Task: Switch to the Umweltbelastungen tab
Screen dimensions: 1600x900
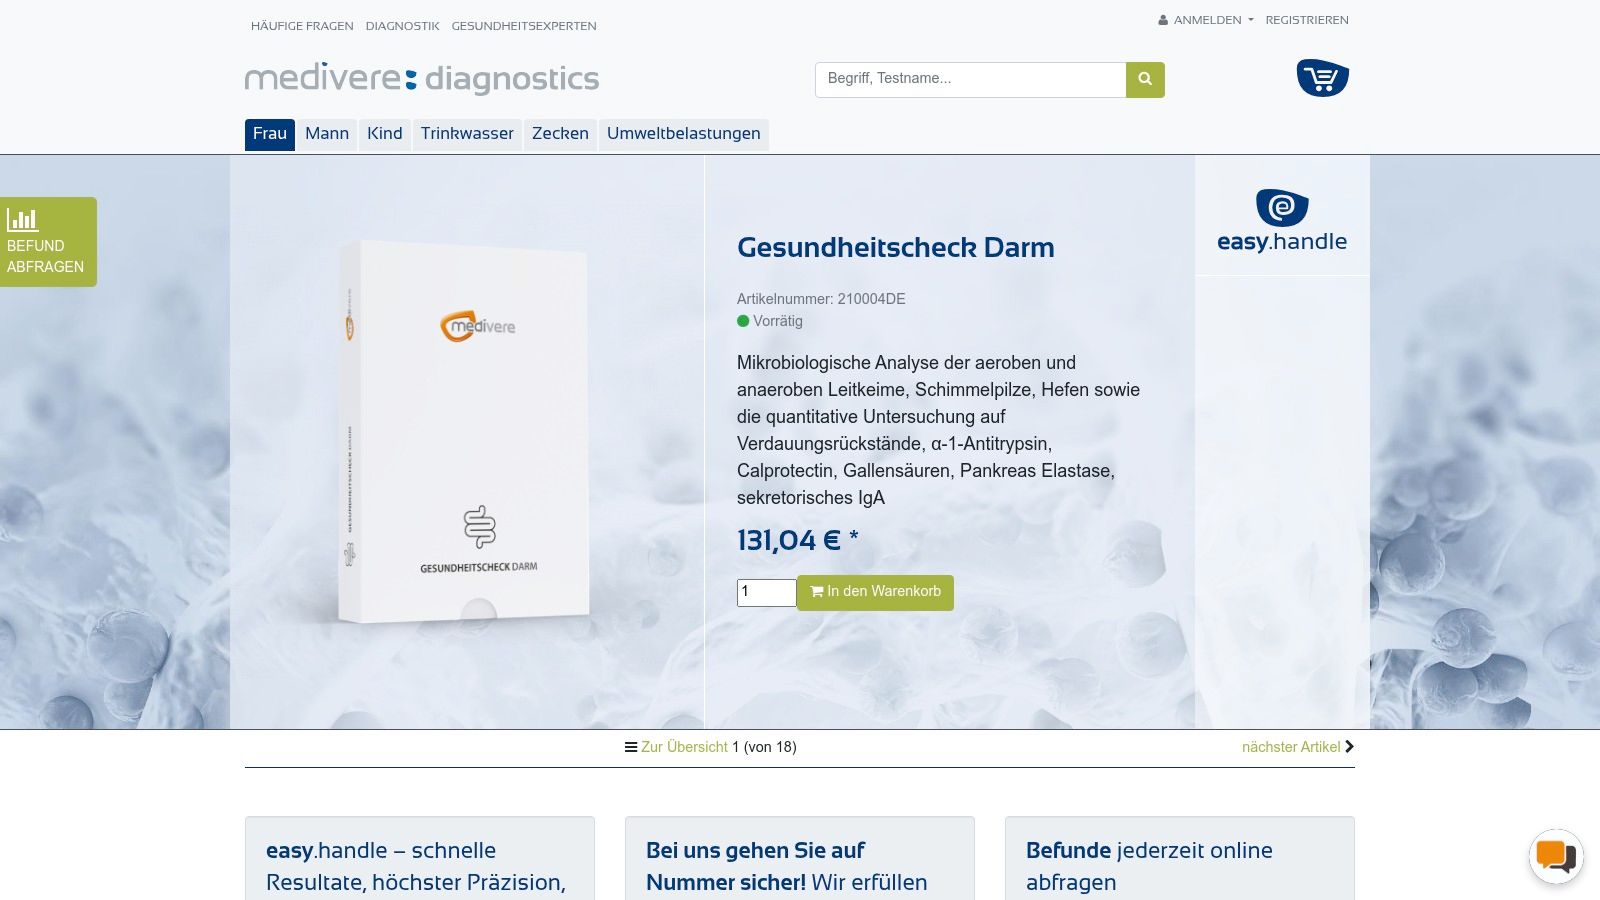Action: (x=684, y=134)
